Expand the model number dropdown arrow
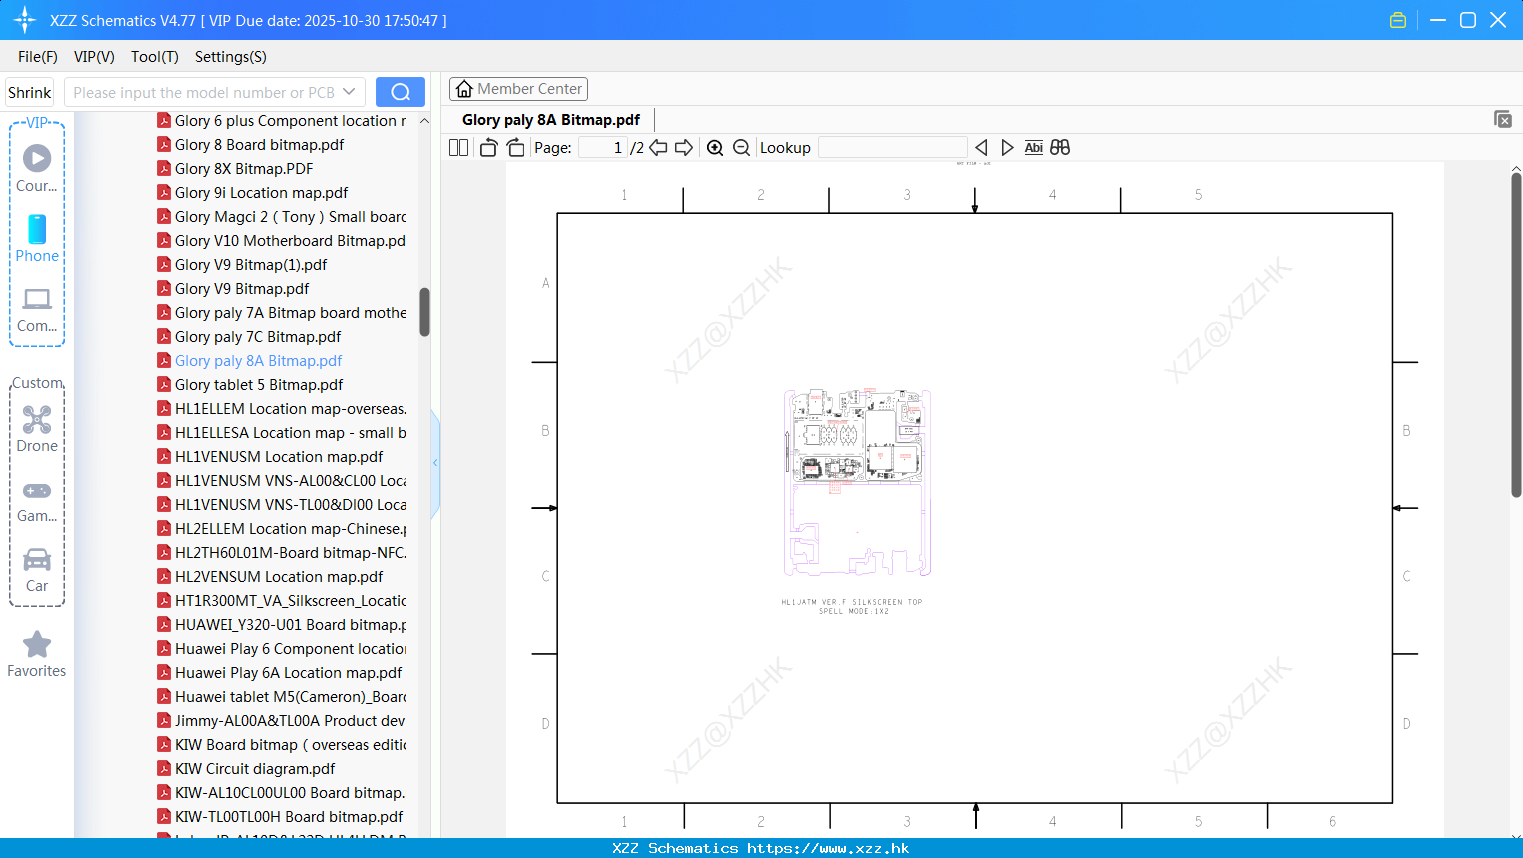Screen dimensions: 1523x858 [x=349, y=92]
